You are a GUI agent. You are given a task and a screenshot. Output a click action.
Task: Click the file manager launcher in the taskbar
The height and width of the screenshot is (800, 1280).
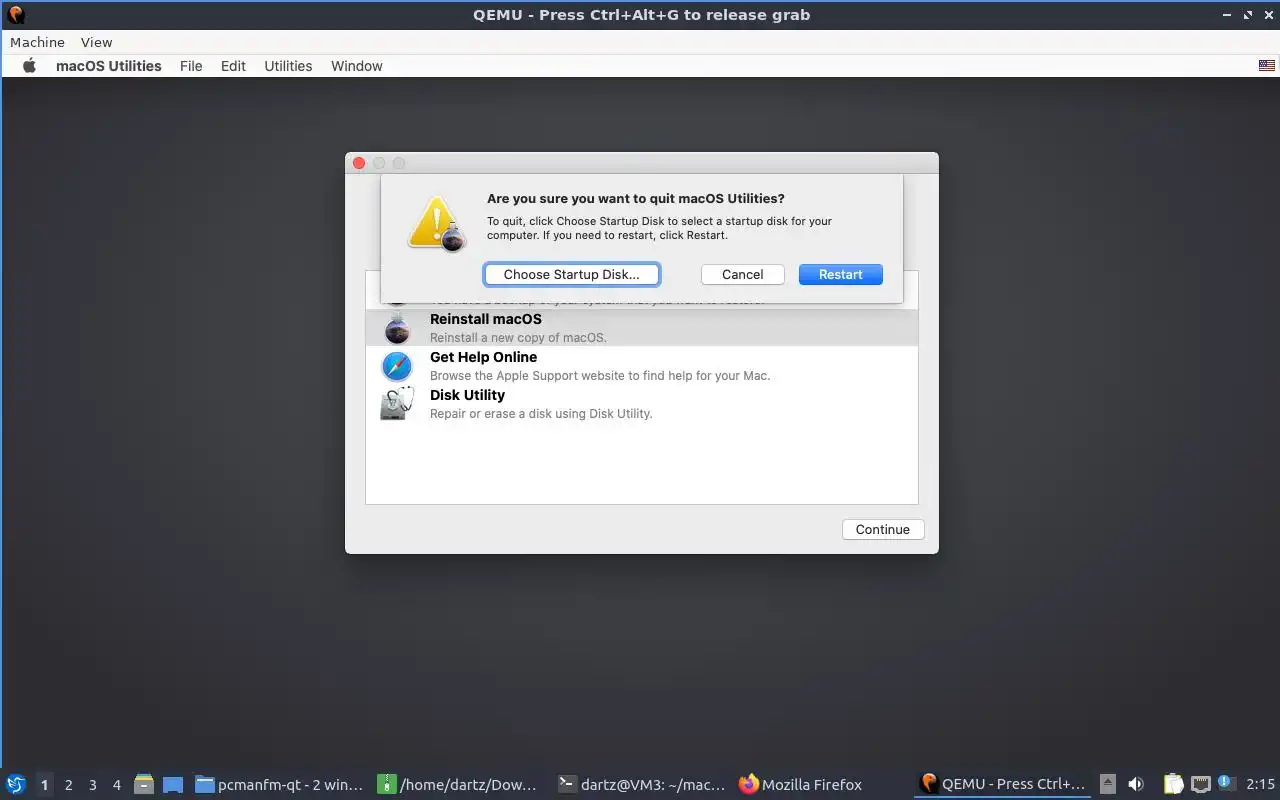(x=144, y=784)
